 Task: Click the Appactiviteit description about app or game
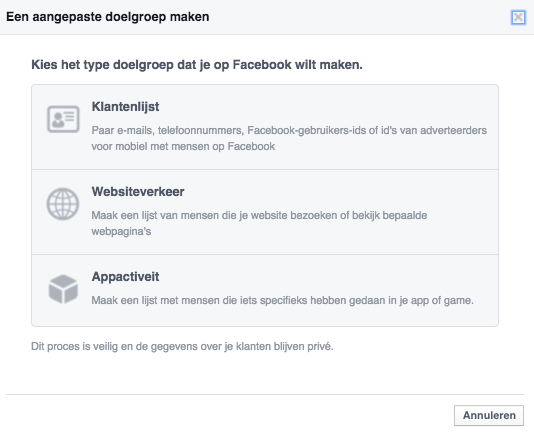click(282, 300)
